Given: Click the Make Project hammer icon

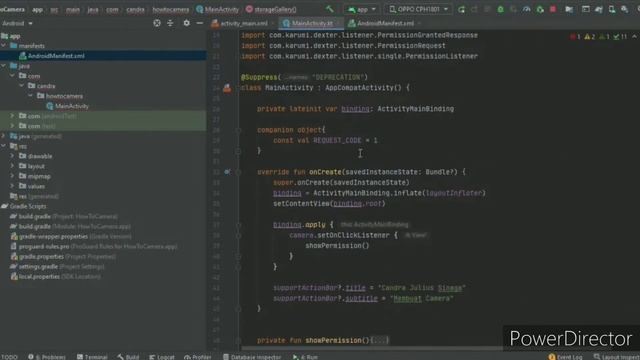Looking at the screenshot, I should [329, 9].
